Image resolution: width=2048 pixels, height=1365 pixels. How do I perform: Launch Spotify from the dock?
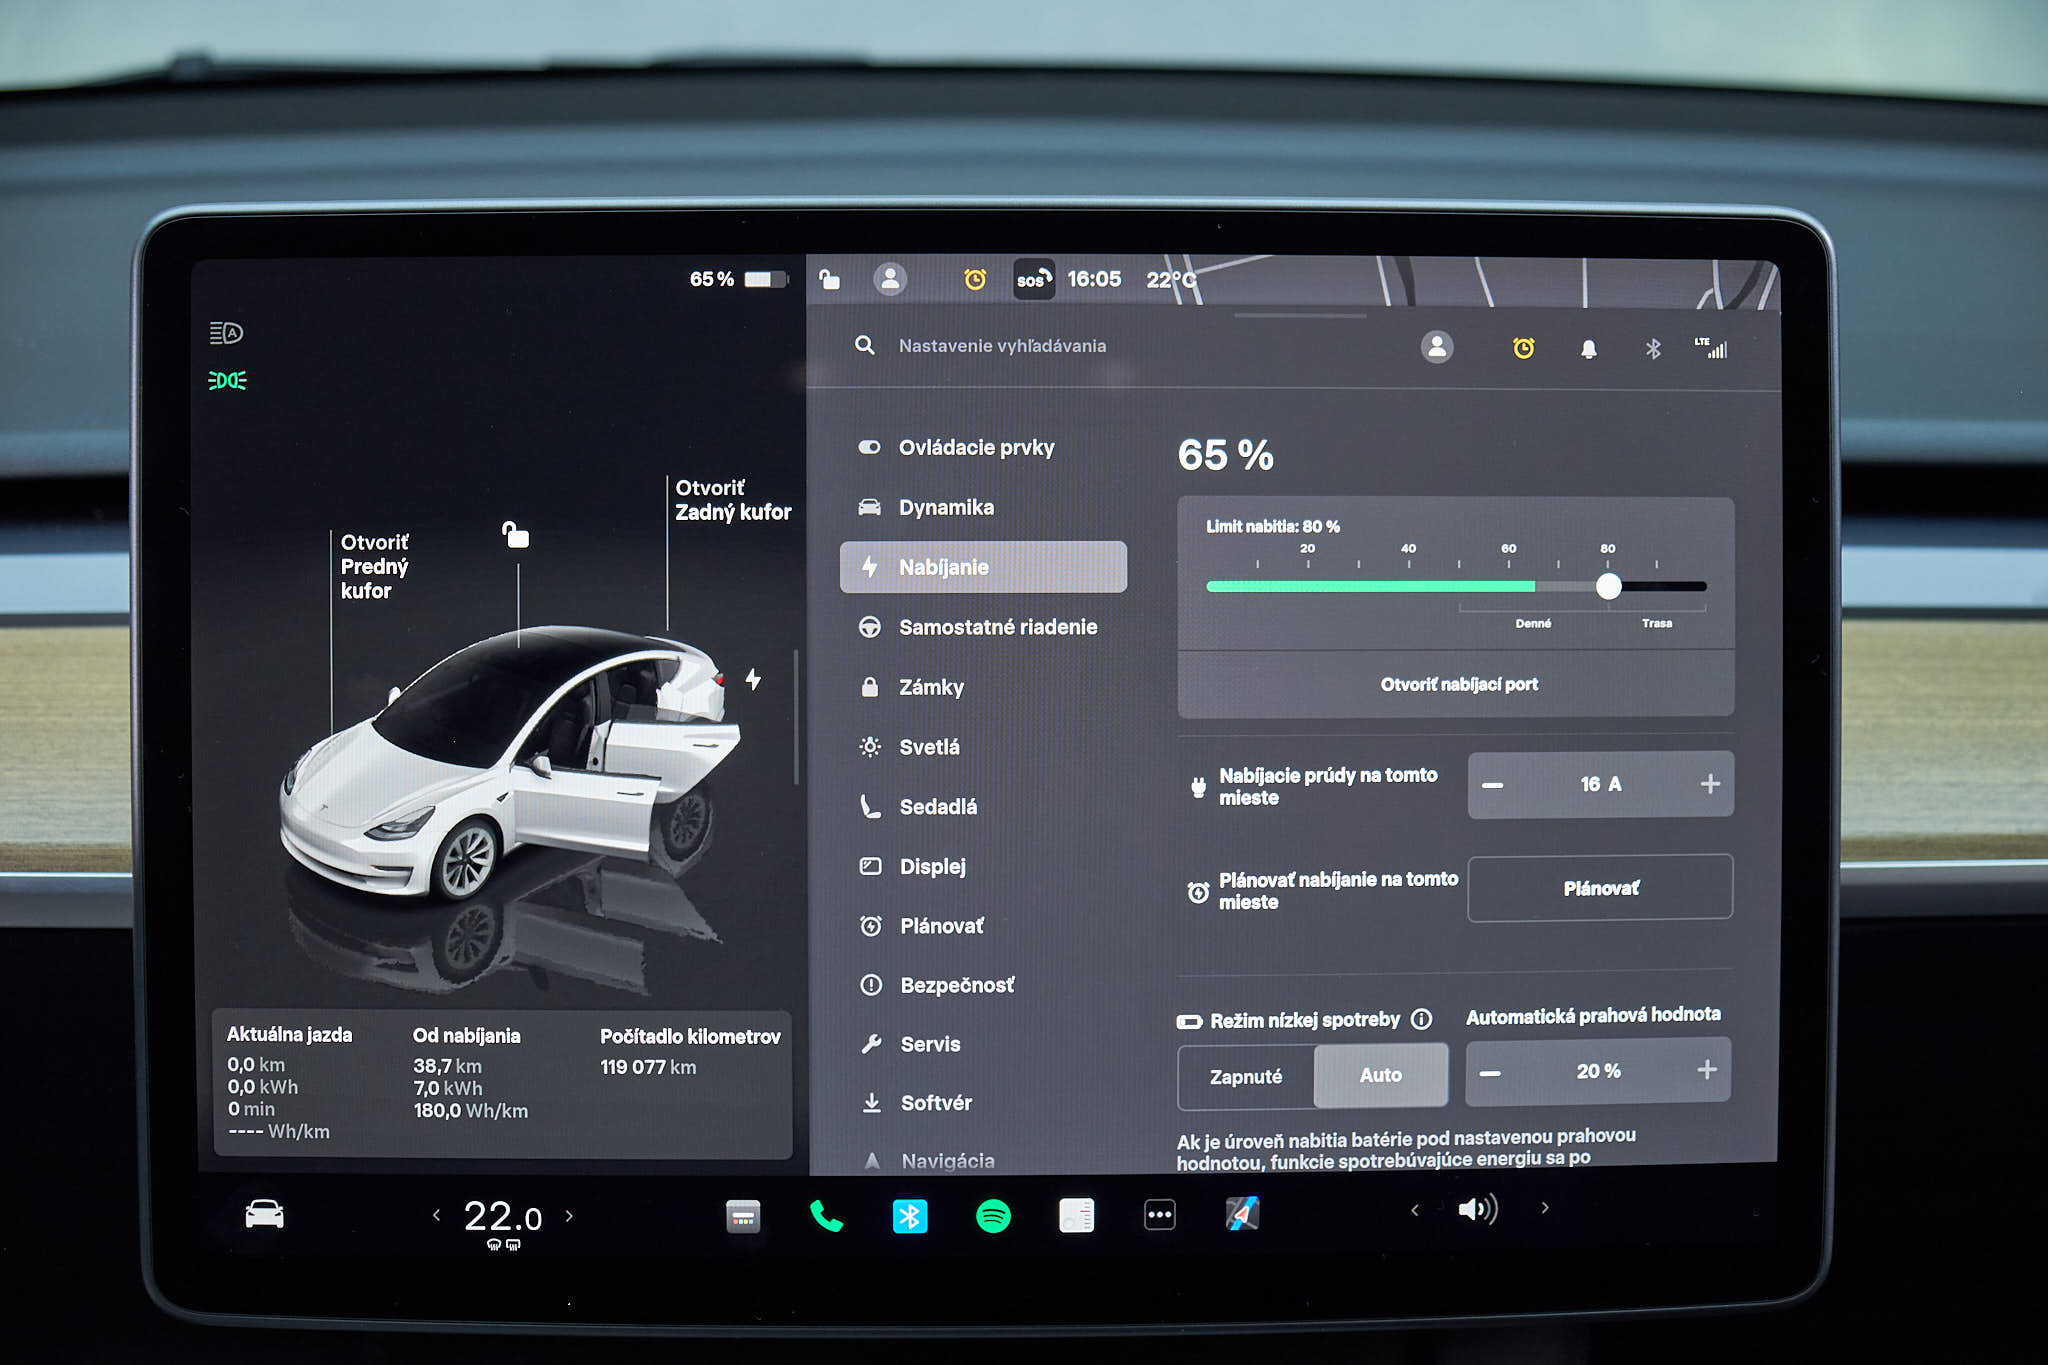tap(993, 1216)
